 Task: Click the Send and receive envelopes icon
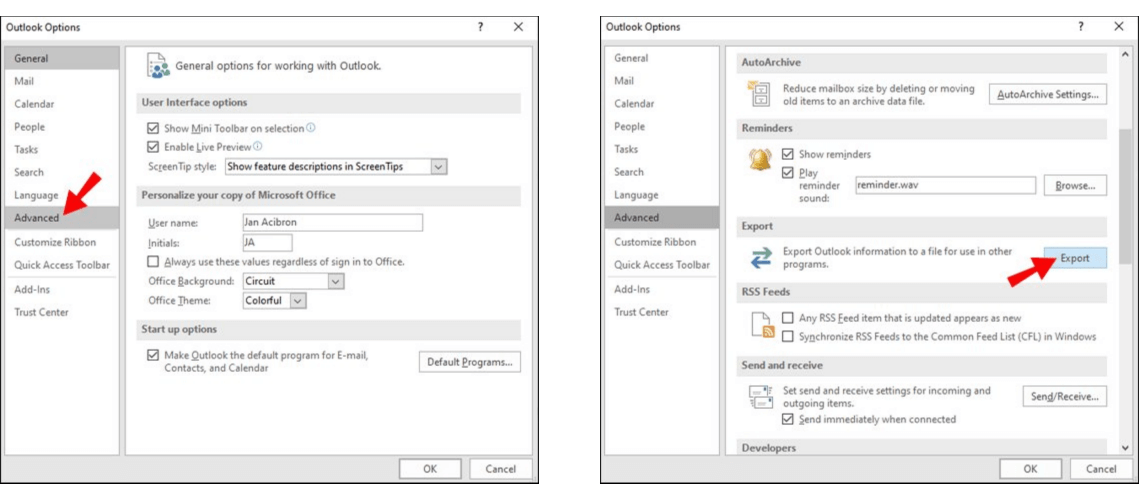point(761,396)
